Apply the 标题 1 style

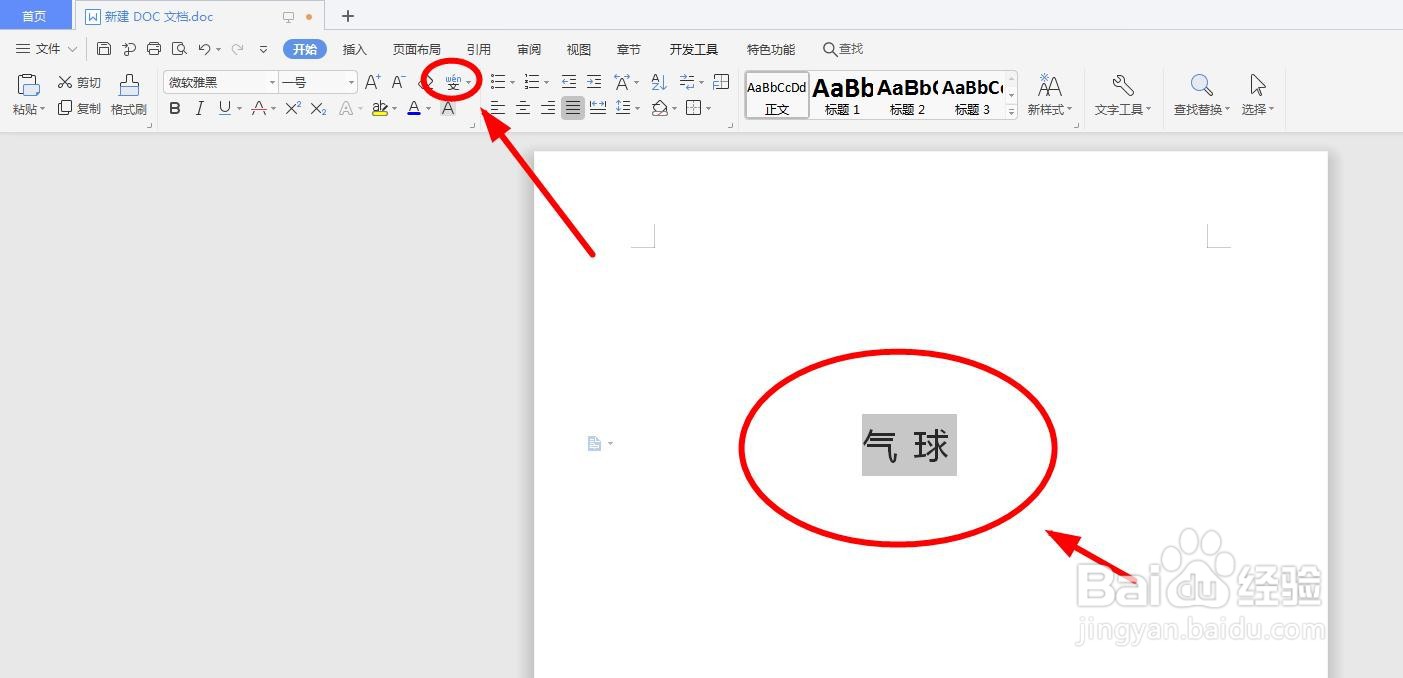(x=841, y=95)
